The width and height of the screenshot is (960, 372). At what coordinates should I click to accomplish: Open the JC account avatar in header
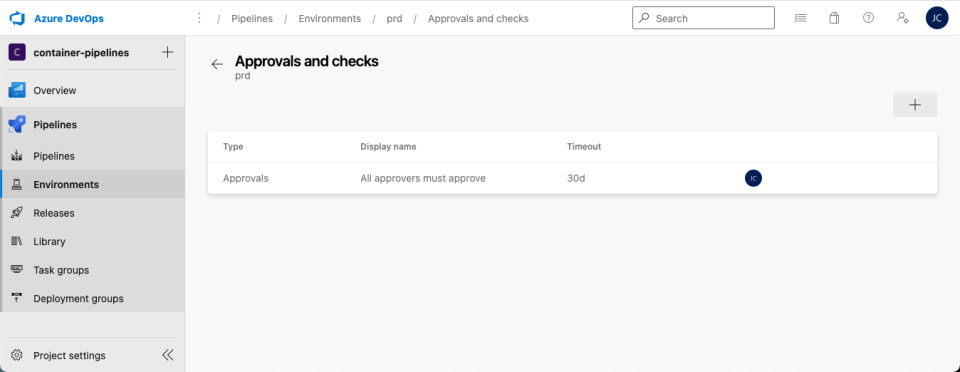[937, 18]
